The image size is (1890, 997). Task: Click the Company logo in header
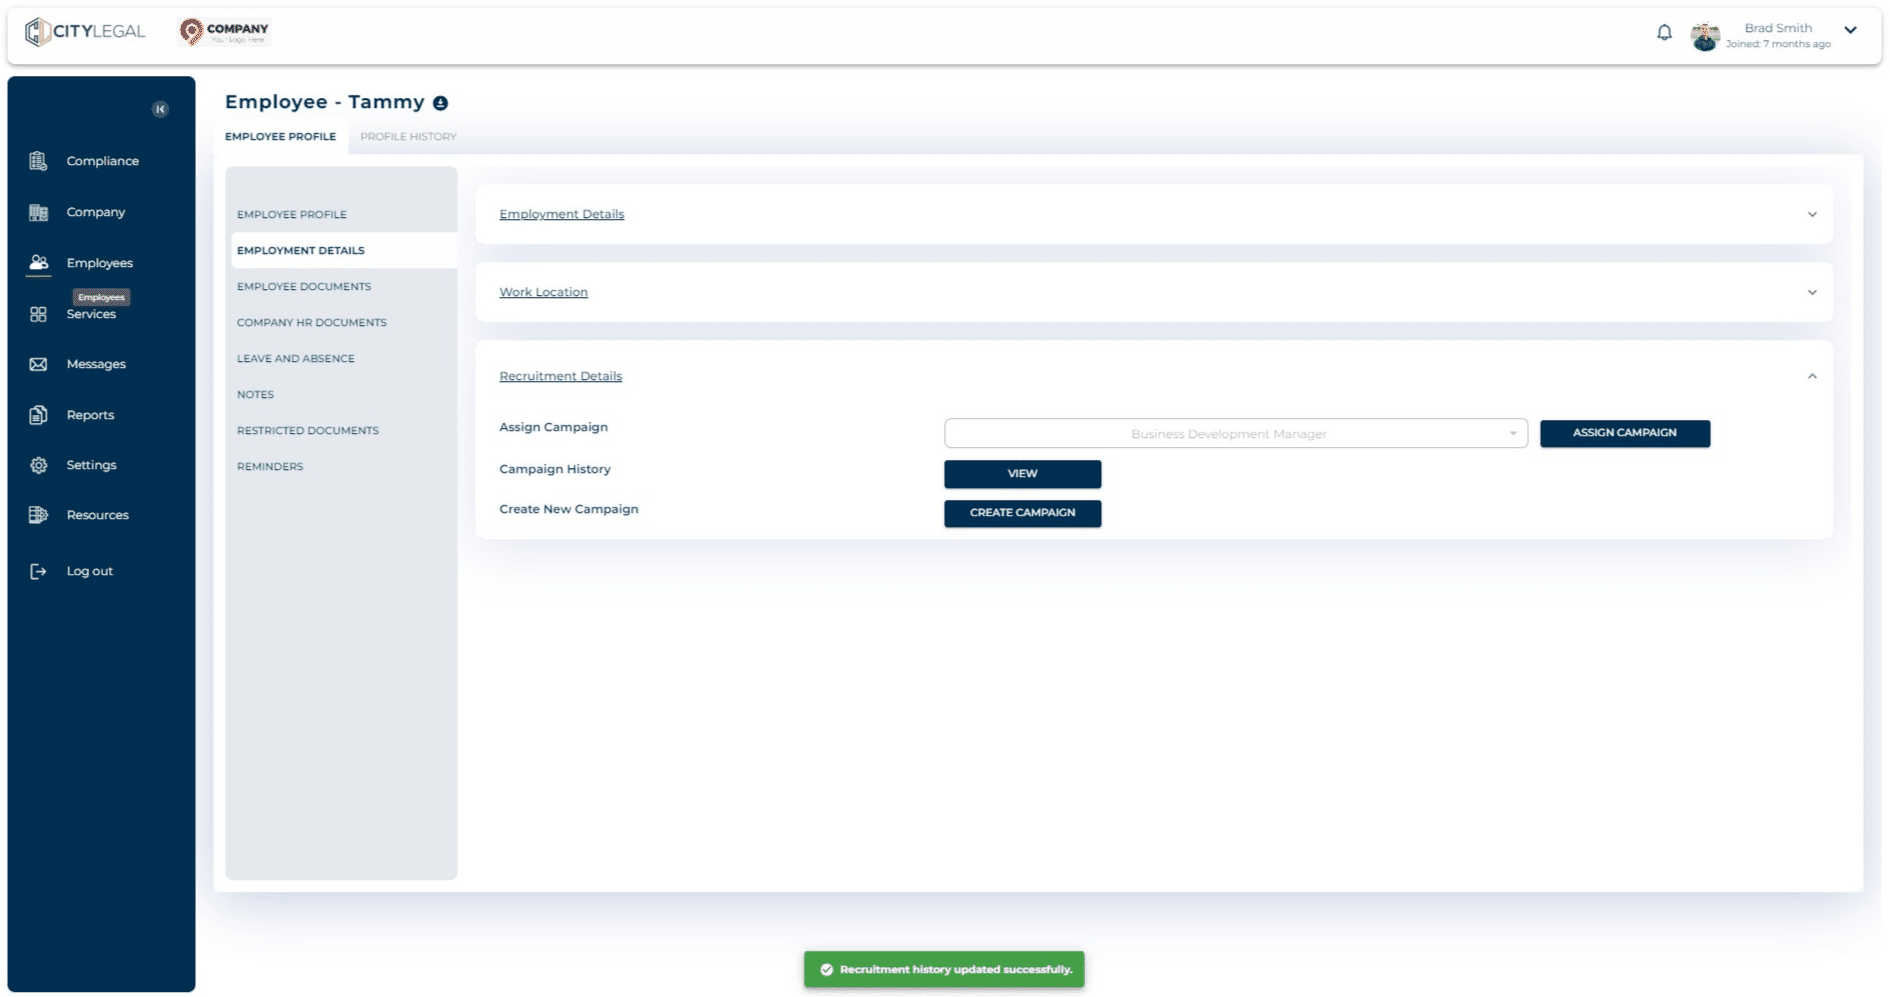click(224, 32)
